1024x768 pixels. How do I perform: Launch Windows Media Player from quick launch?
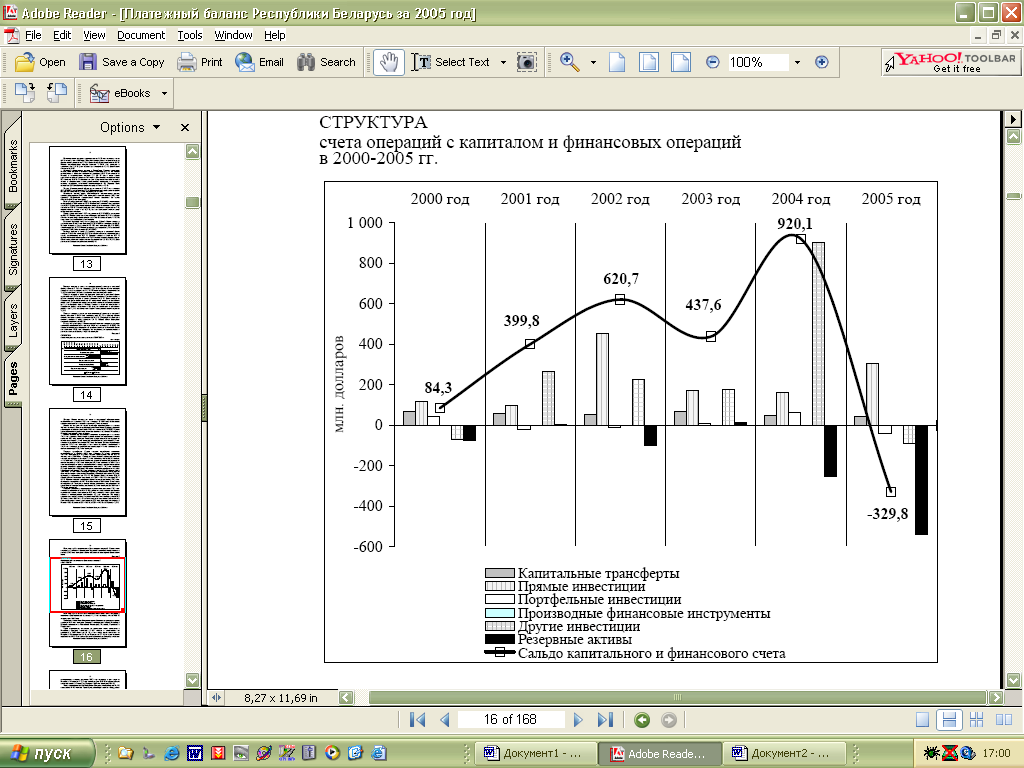pyautogui.click(x=332, y=753)
